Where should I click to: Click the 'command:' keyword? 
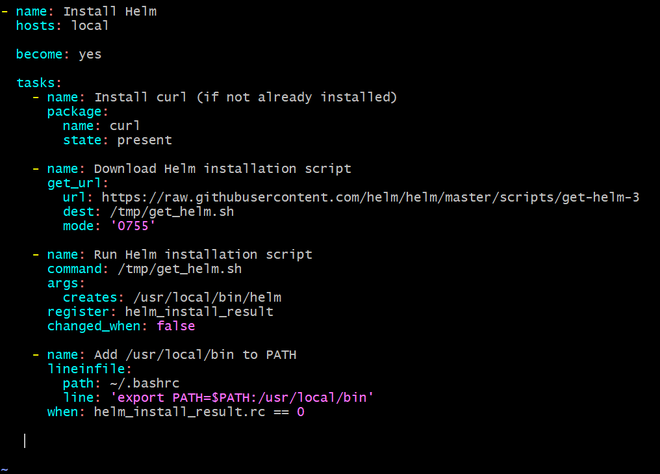pyautogui.click(x=75, y=269)
